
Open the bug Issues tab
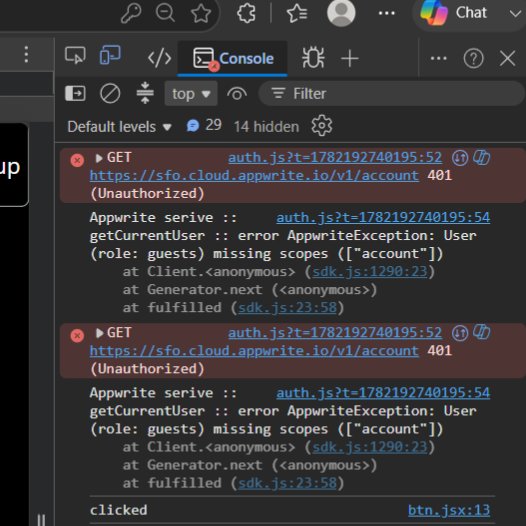(x=313, y=58)
